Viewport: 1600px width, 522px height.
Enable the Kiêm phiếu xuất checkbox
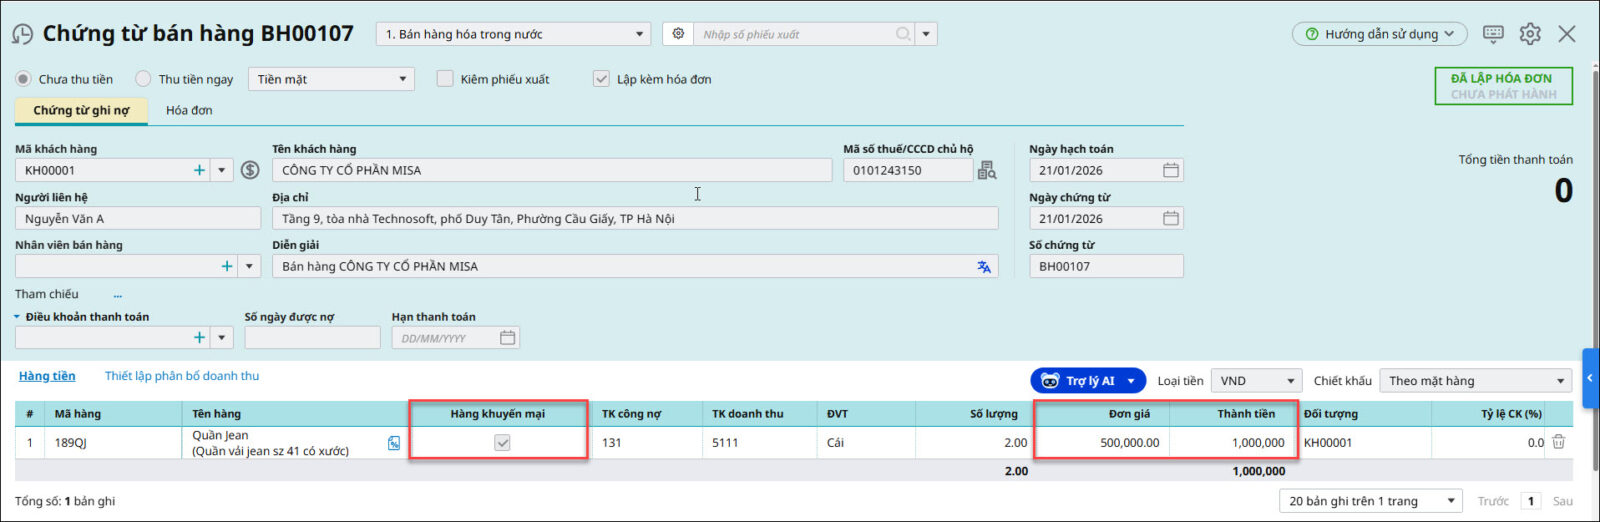pos(445,79)
